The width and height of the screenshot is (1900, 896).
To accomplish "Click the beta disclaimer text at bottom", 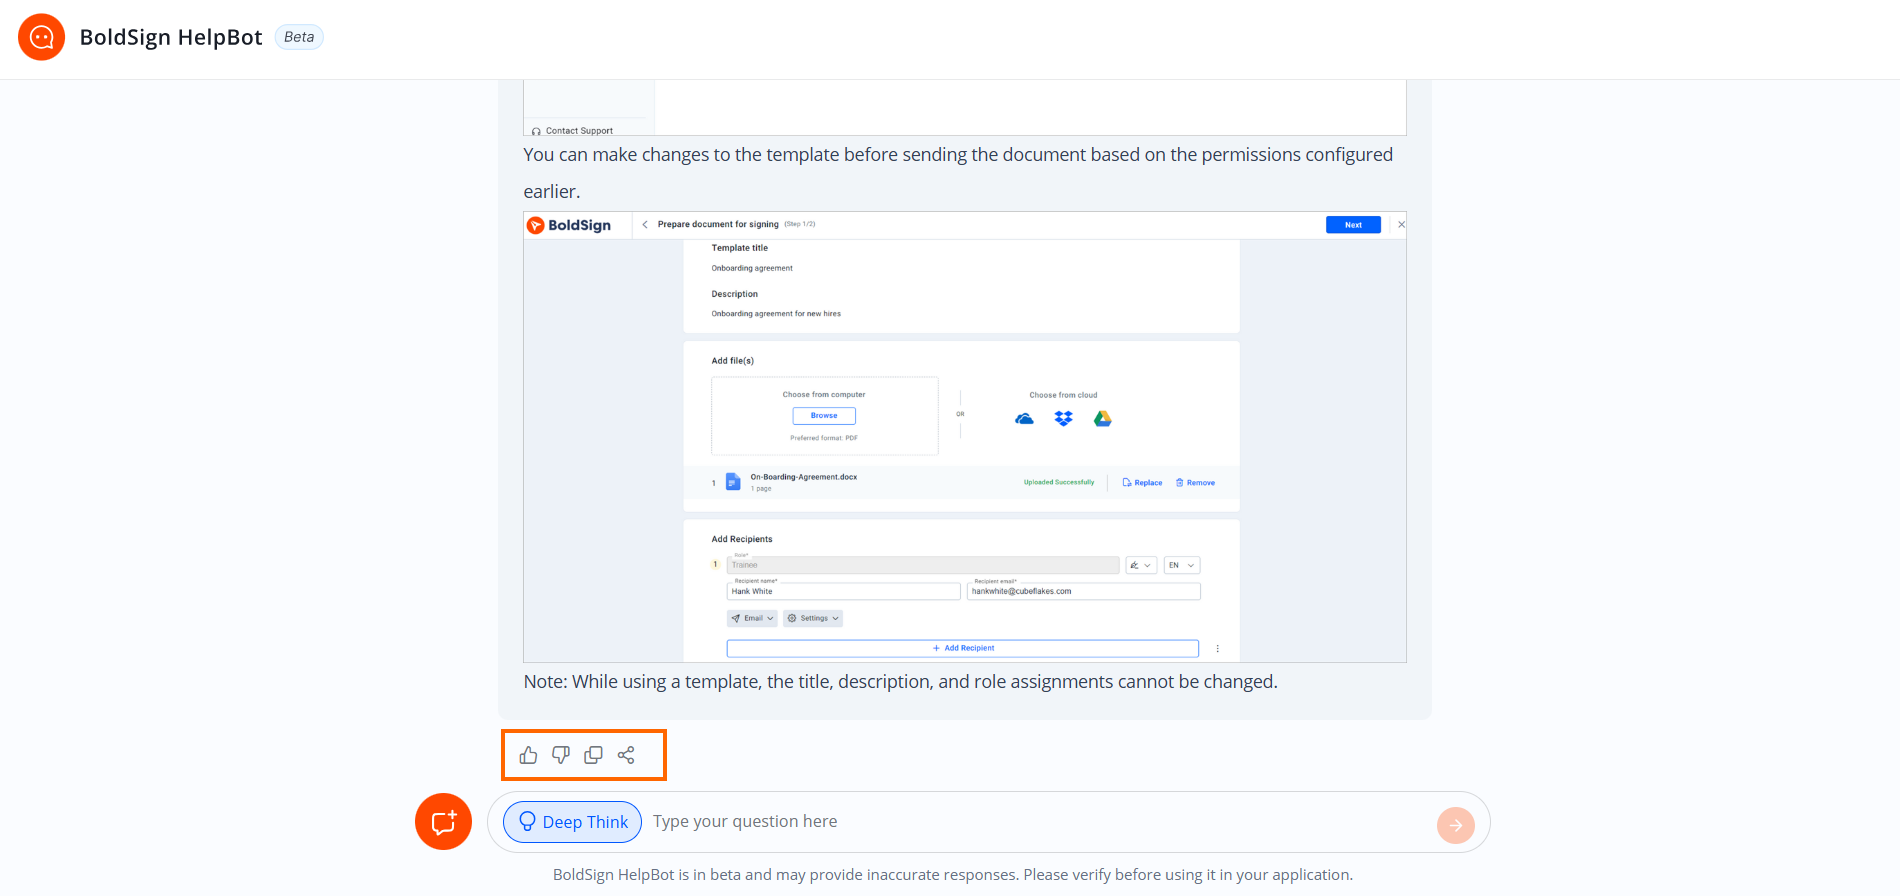I will point(953,875).
